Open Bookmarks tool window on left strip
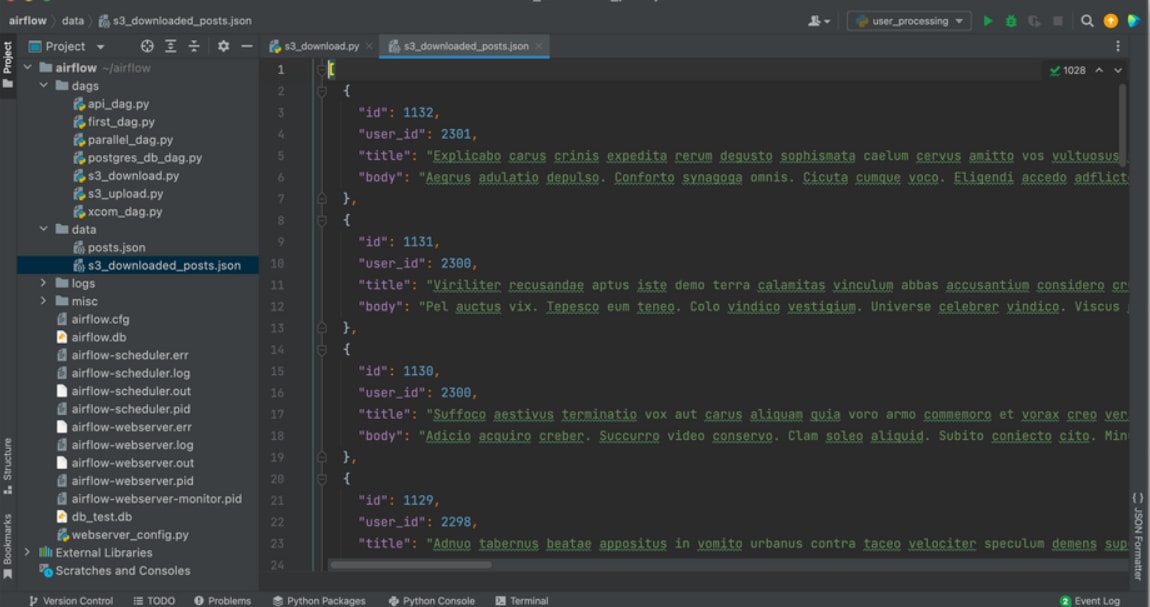The height and width of the screenshot is (607, 1150). (x=7, y=545)
